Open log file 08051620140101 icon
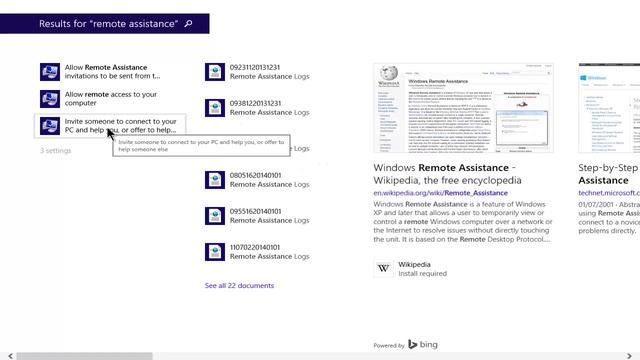Screen dimensions: 640x360 pos(215,180)
